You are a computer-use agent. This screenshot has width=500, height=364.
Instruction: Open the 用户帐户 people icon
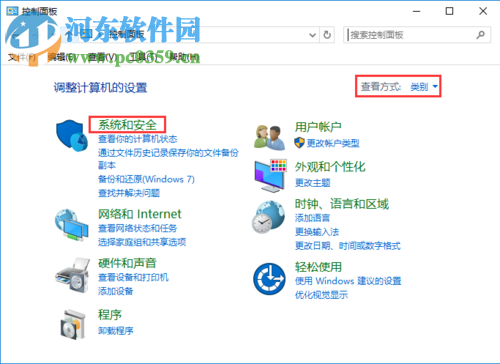point(269,137)
